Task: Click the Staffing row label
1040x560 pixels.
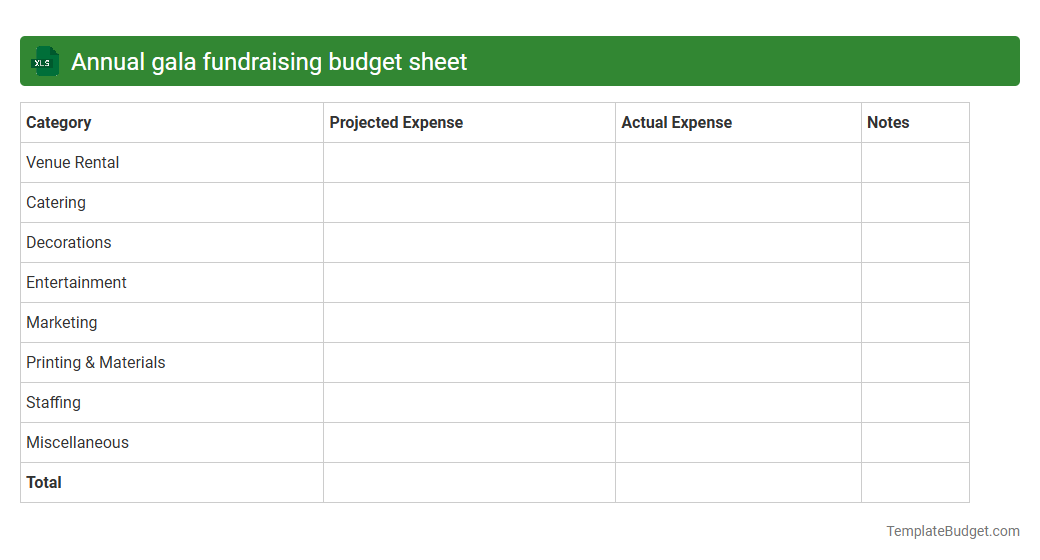Action: [53, 403]
